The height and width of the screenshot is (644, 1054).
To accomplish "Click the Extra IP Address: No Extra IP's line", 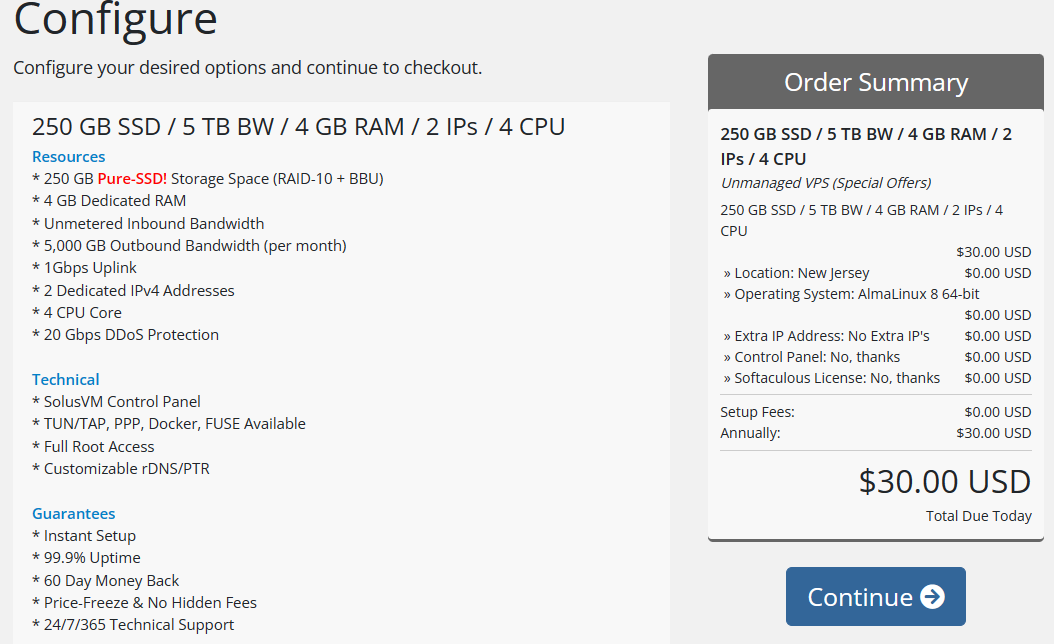I will [x=832, y=335].
